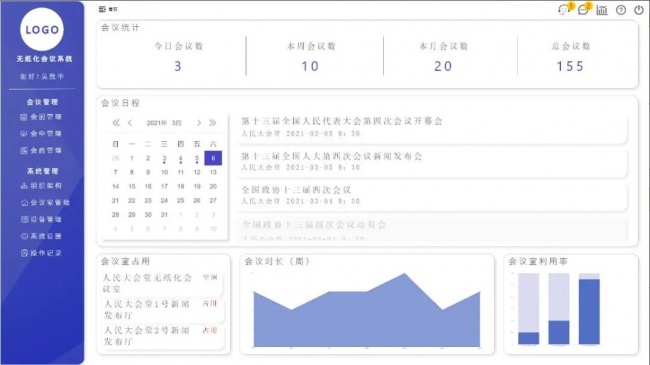The width and height of the screenshot is (650, 365).
Task: Select March 31 in the calendar
Action: (x=164, y=214)
